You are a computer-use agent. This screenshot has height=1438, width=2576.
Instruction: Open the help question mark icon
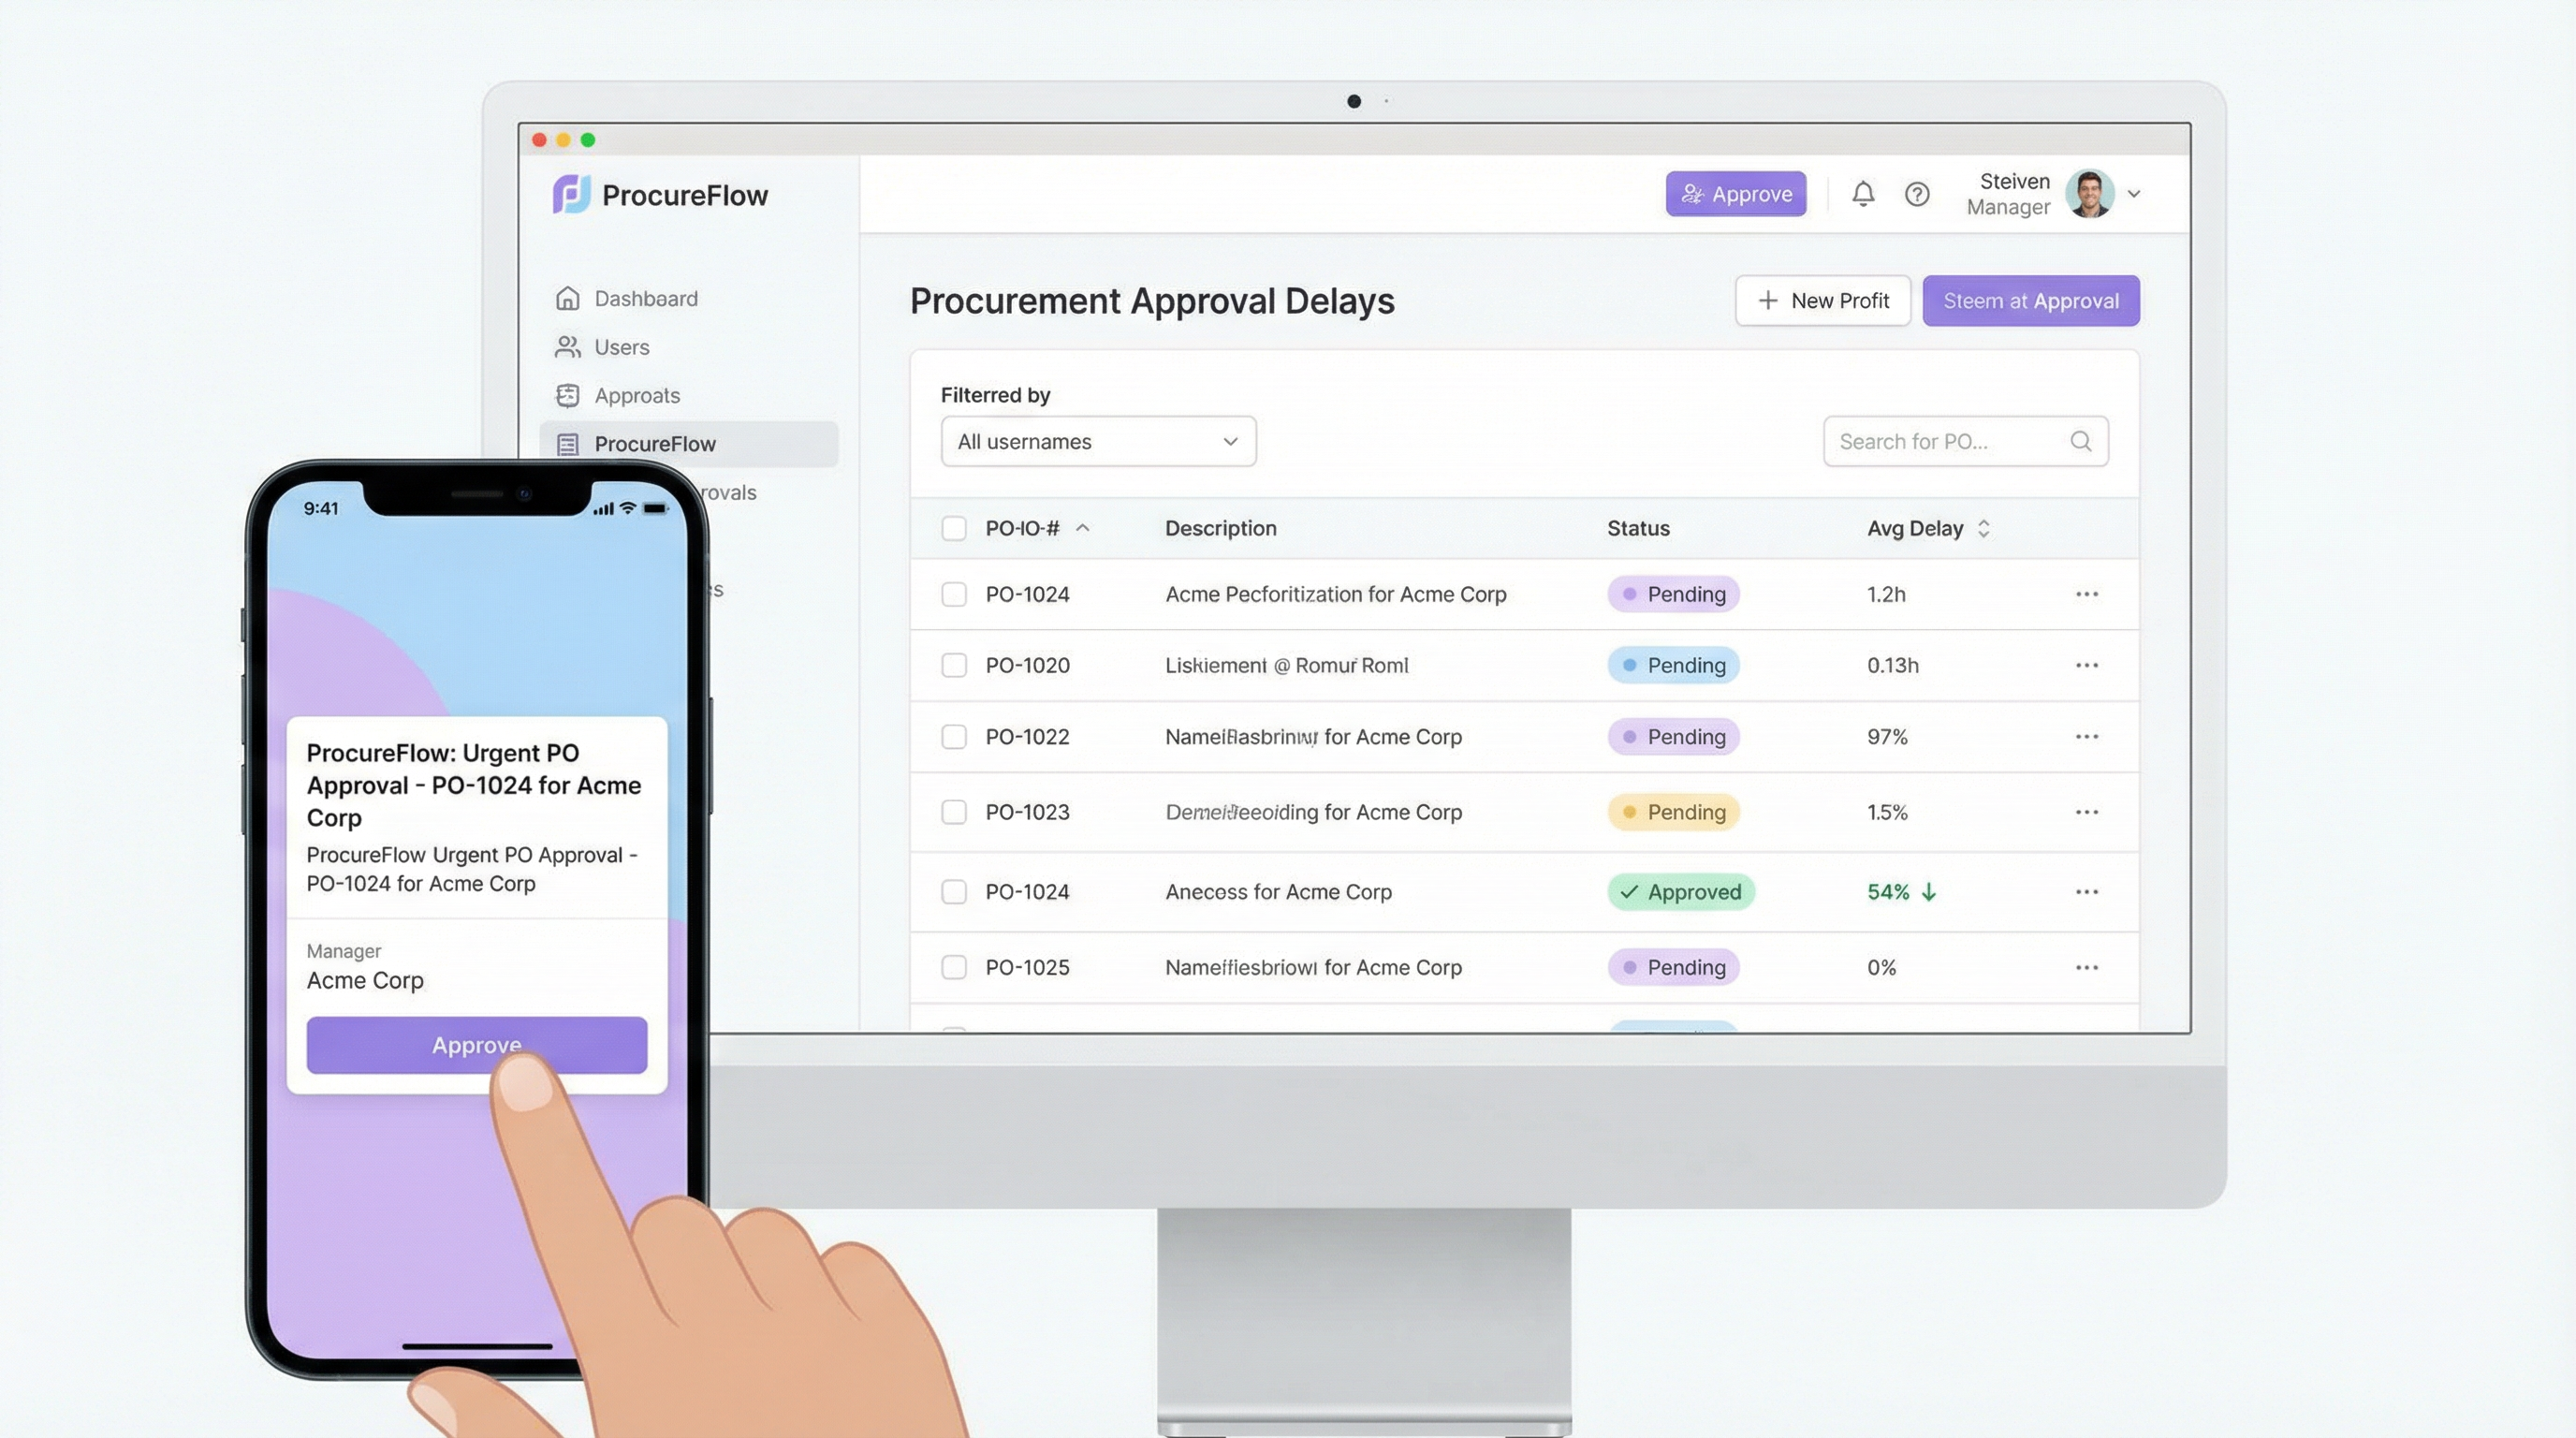[1917, 193]
